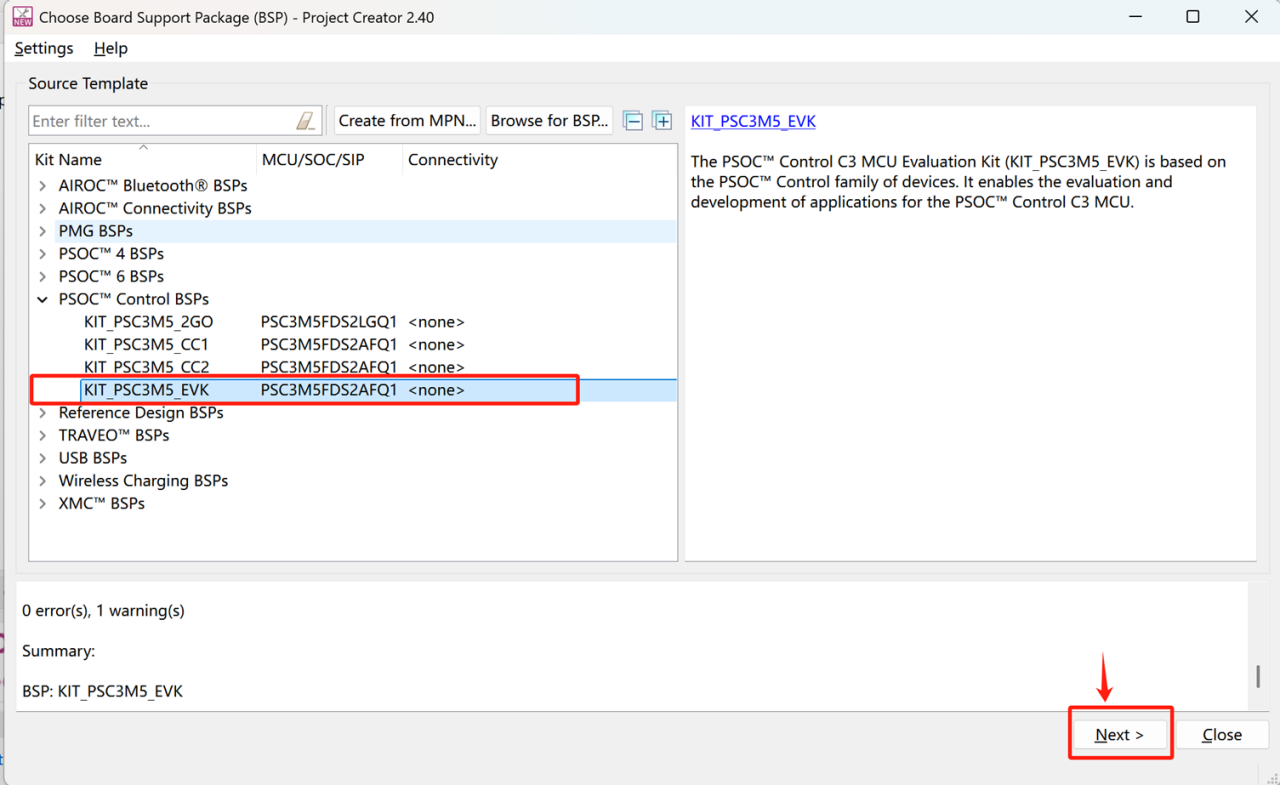The image size is (1280, 785).
Task: Expand AIROC Bluetooth BSPs group
Action: click(42, 185)
